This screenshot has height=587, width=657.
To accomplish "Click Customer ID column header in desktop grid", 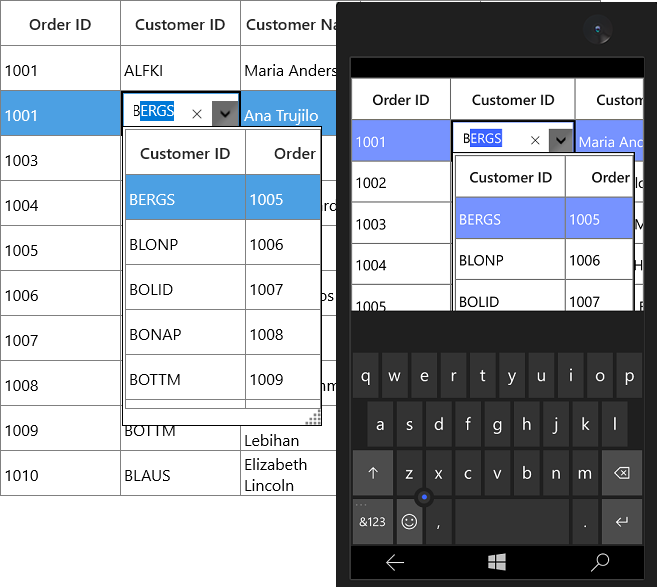I will click(x=180, y=24).
